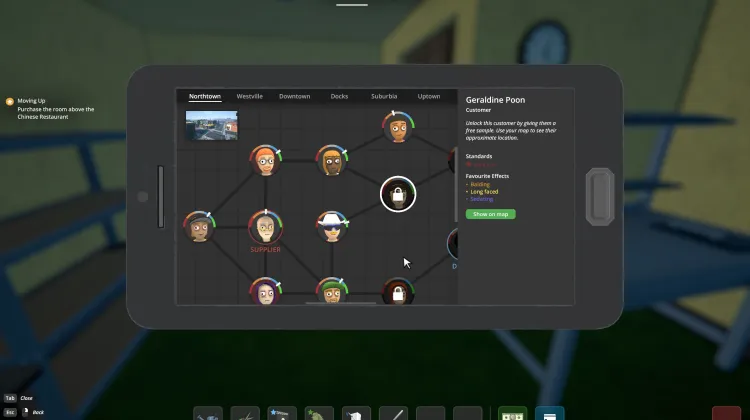Select the Northtown tab
This screenshot has height=420, width=750.
click(205, 97)
